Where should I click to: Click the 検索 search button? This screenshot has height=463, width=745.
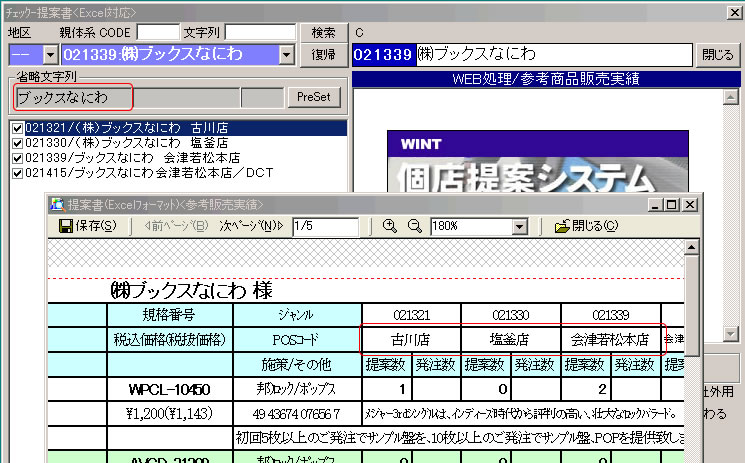(x=324, y=32)
